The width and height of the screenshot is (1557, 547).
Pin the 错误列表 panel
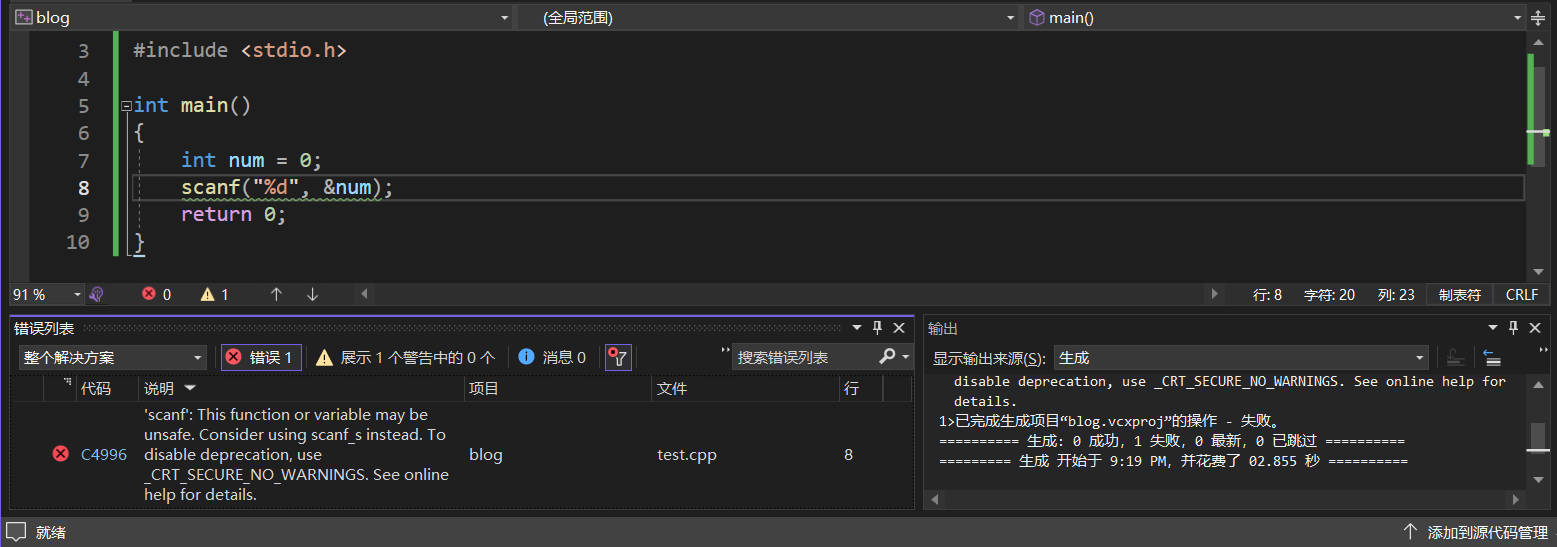pos(877,328)
